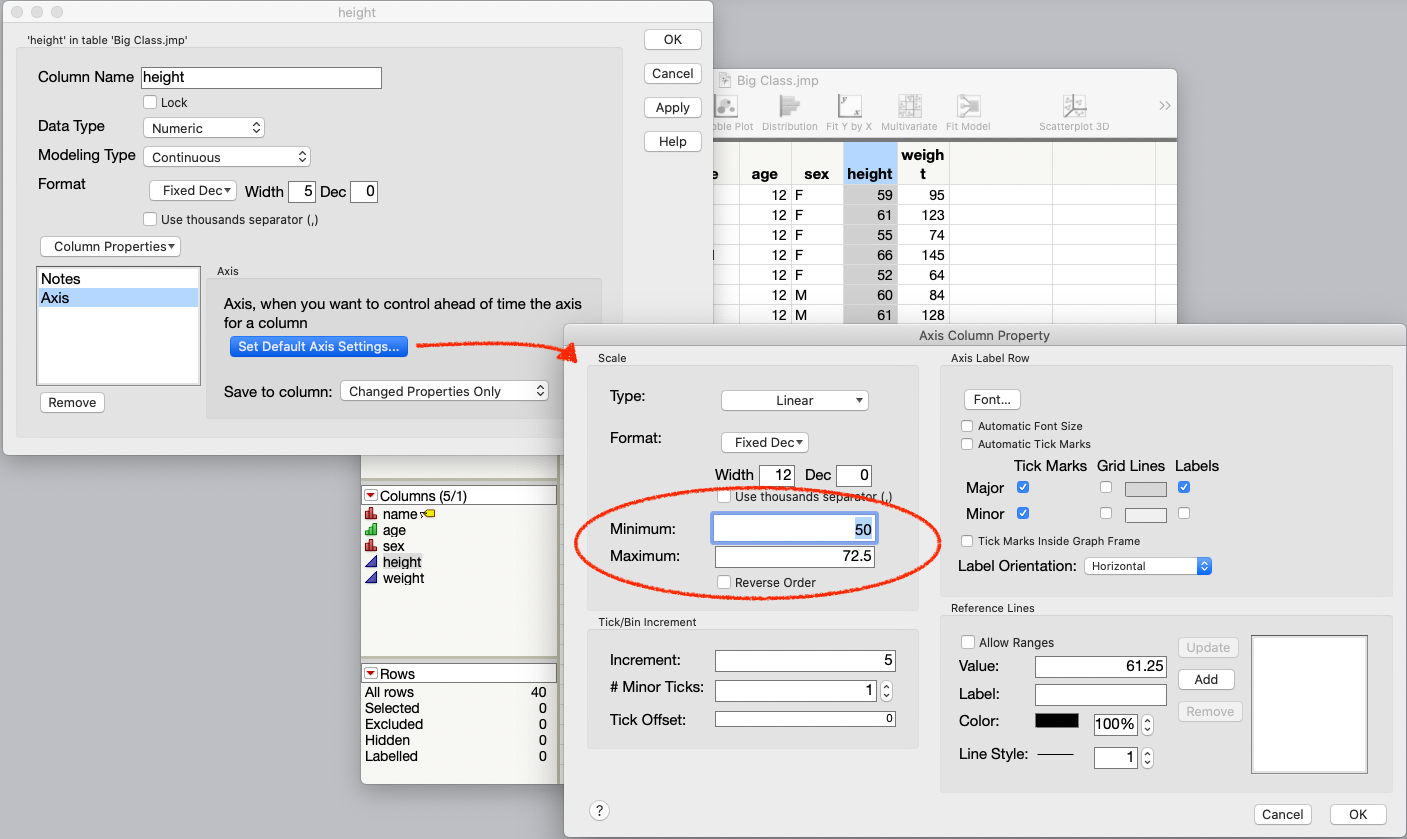Change the Label Orientation dropdown

pyautogui.click(x=1146, y=565)
